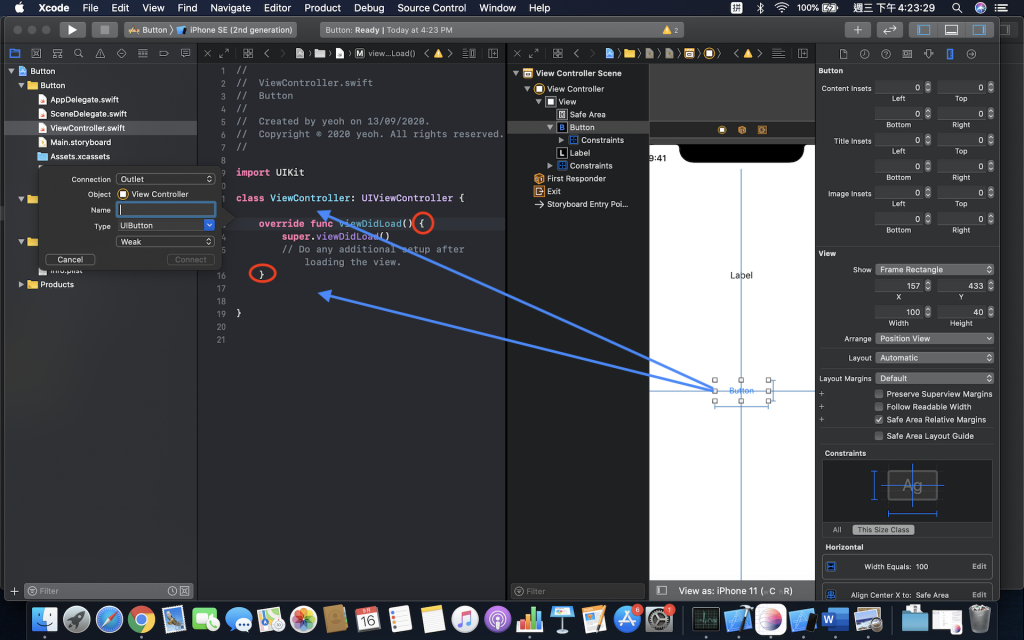The height and width of the screenshot is (640, 1024).
Task: Select Main.storyboard in the navigator
Action: (x=80, y=142)
